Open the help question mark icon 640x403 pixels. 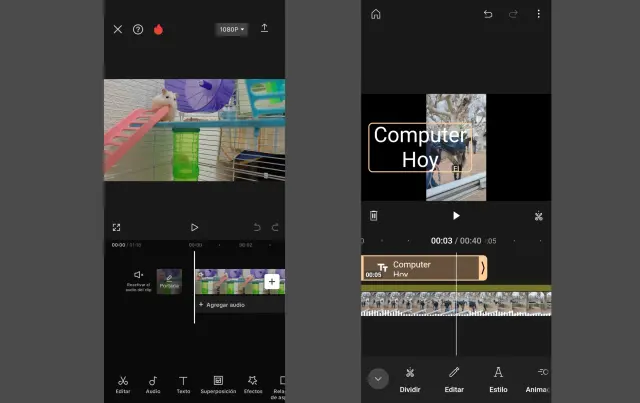[138, 30]
